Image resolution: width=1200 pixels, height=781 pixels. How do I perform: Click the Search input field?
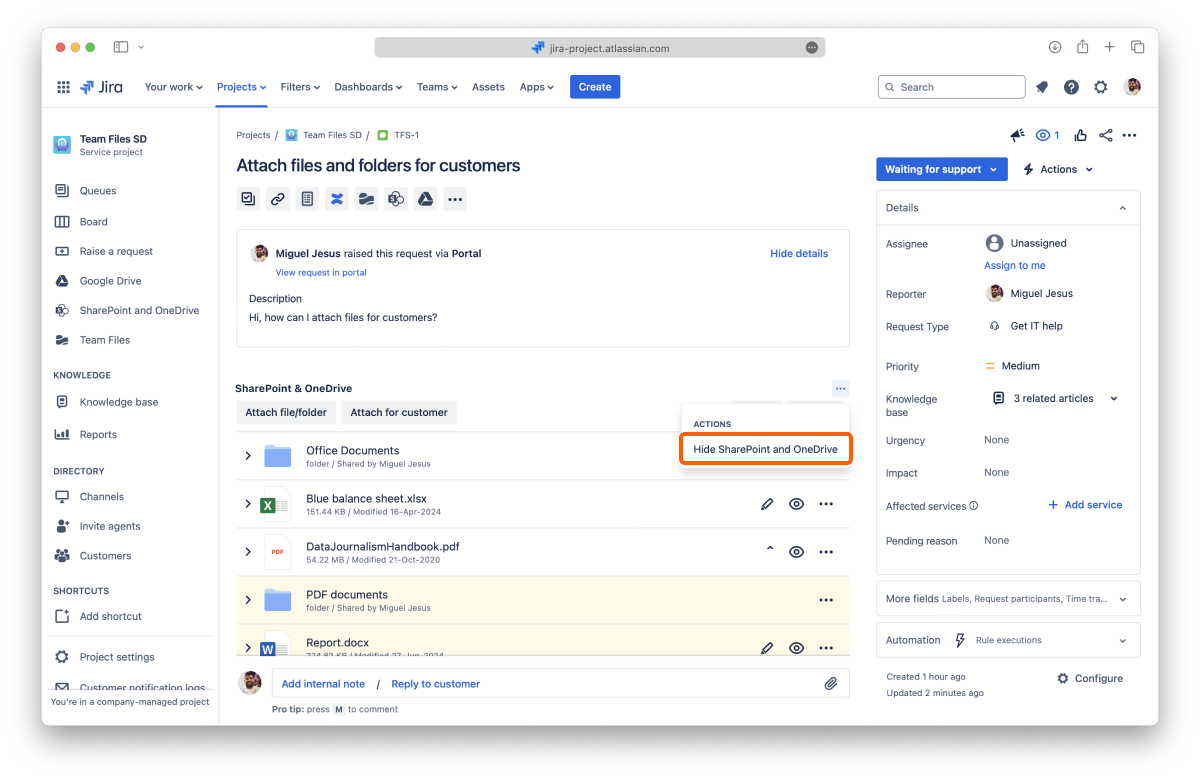[x=951, y=87]
